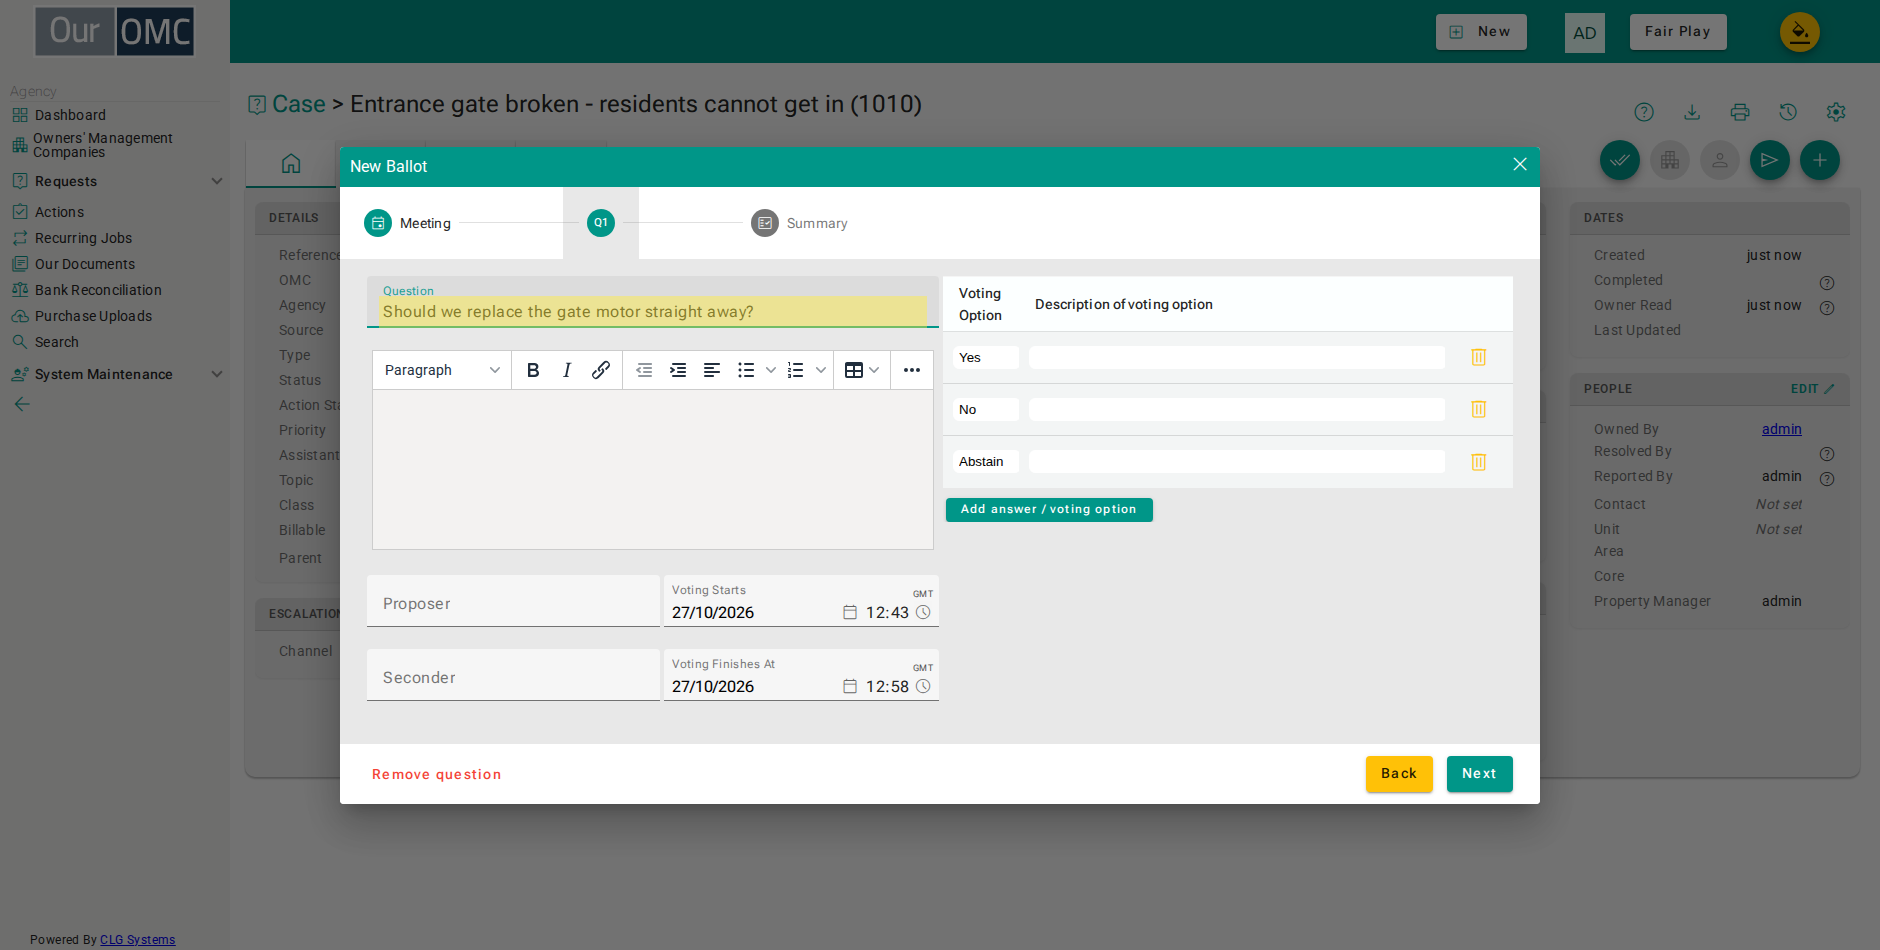Toggle italic text formatting
Screen dimensions: 1880x950
pyautogui.click(x=567, y=370)
